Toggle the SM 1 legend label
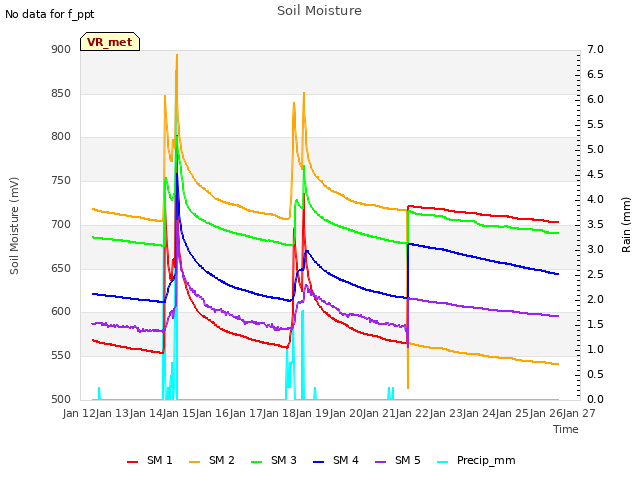Image resolution: width=640 pixels, height=480 pixels. [x=160, y=460]
